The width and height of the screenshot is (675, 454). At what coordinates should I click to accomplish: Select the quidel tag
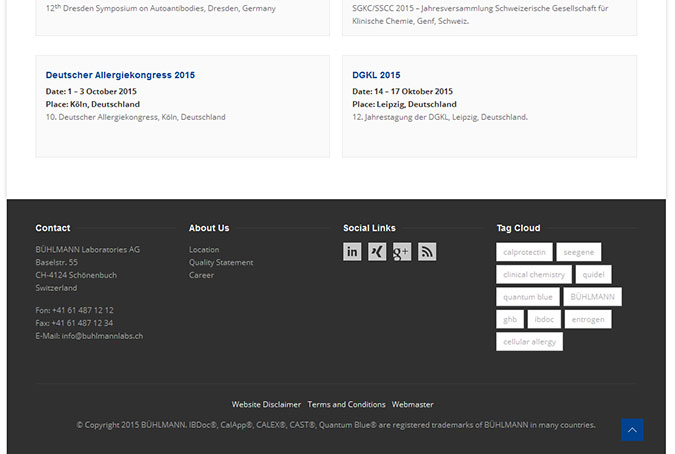click(x=593, y=274)
